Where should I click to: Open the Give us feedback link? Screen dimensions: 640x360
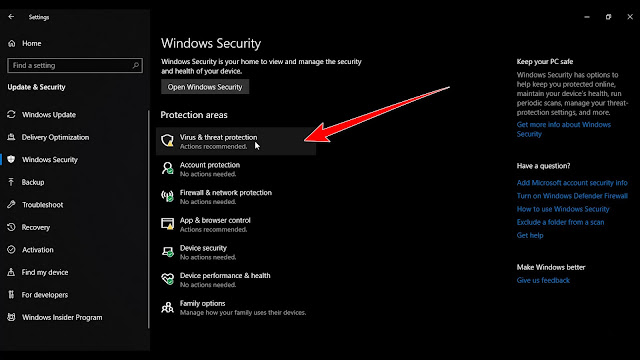point(543,280)
